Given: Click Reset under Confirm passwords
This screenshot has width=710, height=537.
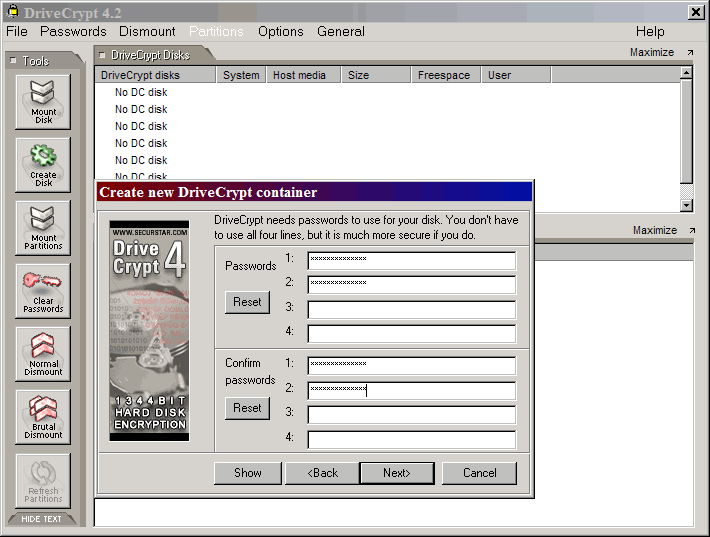Looking at the screenshot, I should (x=247, y=408).
